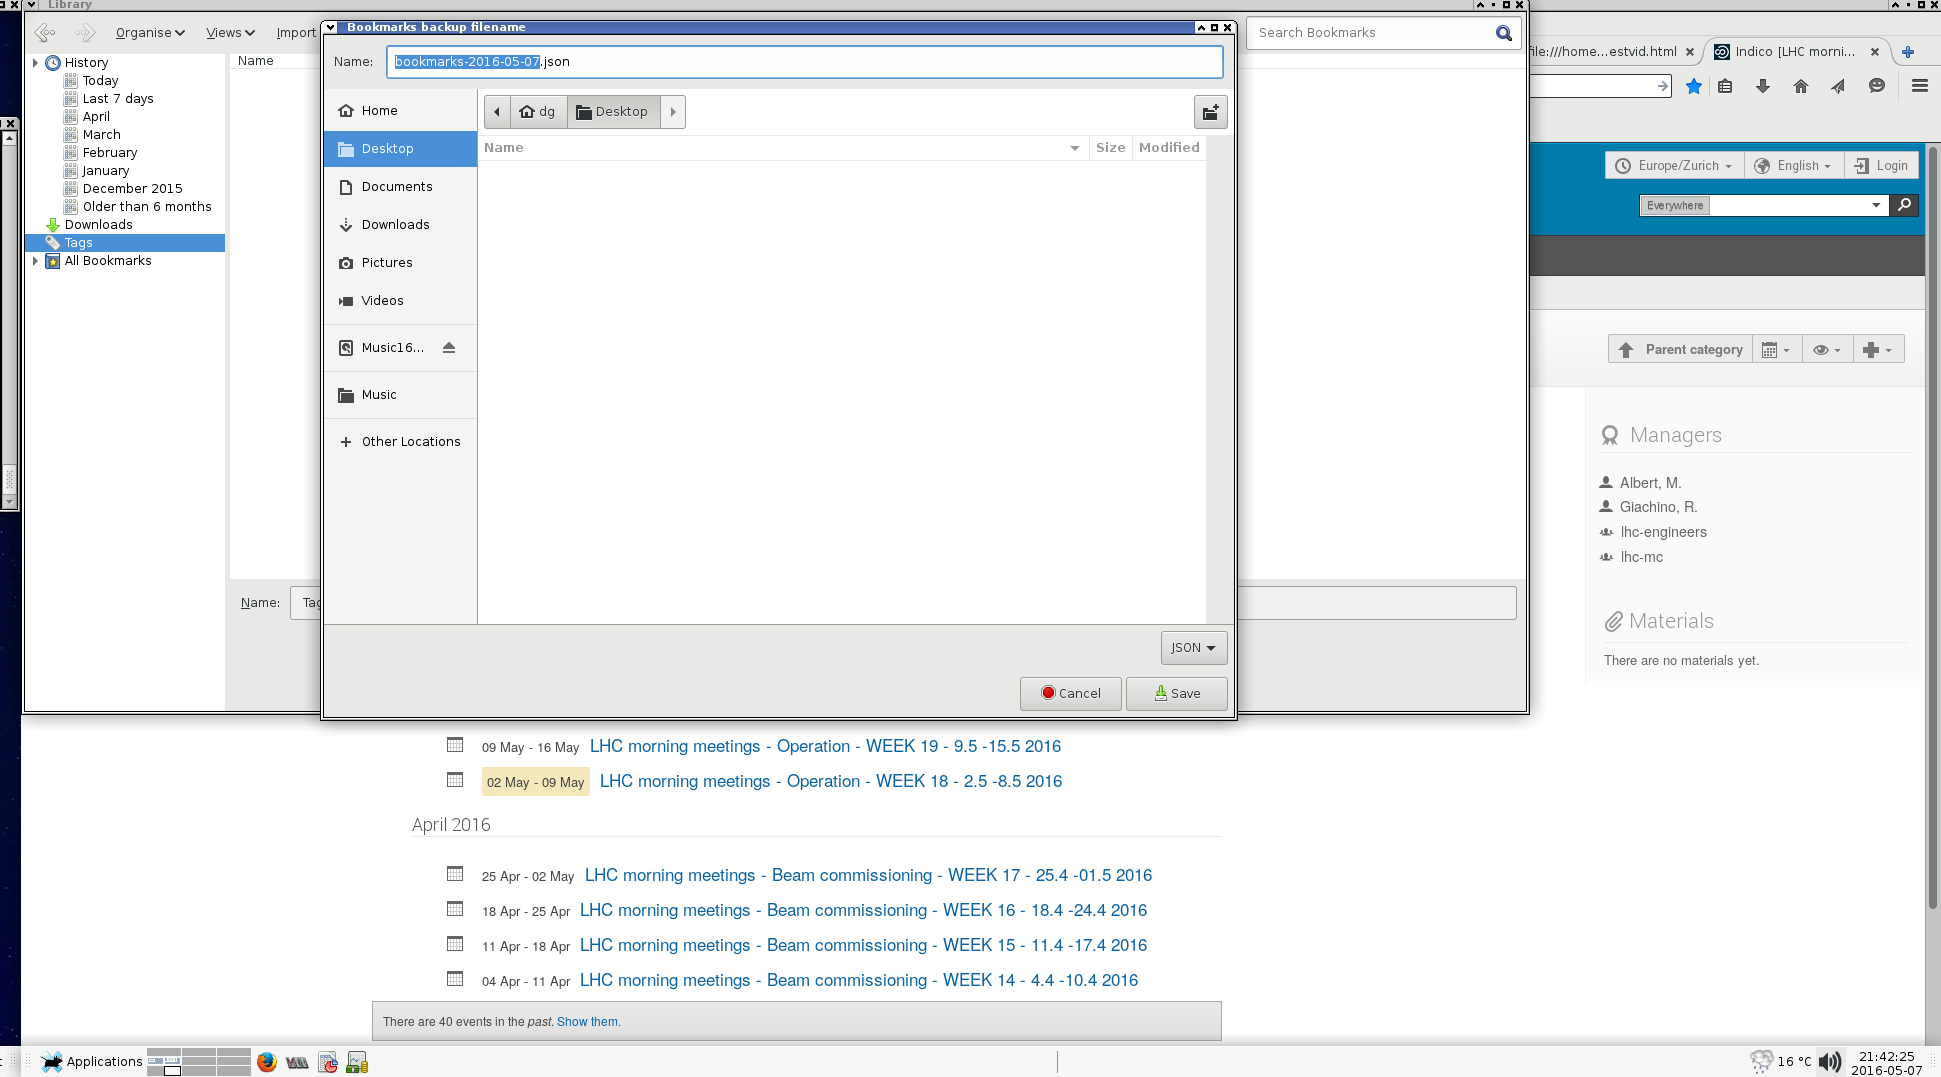The height and width of the screenshot is (1077, 1941).
Task: Launch Firefox from the taskbar
Action: (x=266, y=1062)
